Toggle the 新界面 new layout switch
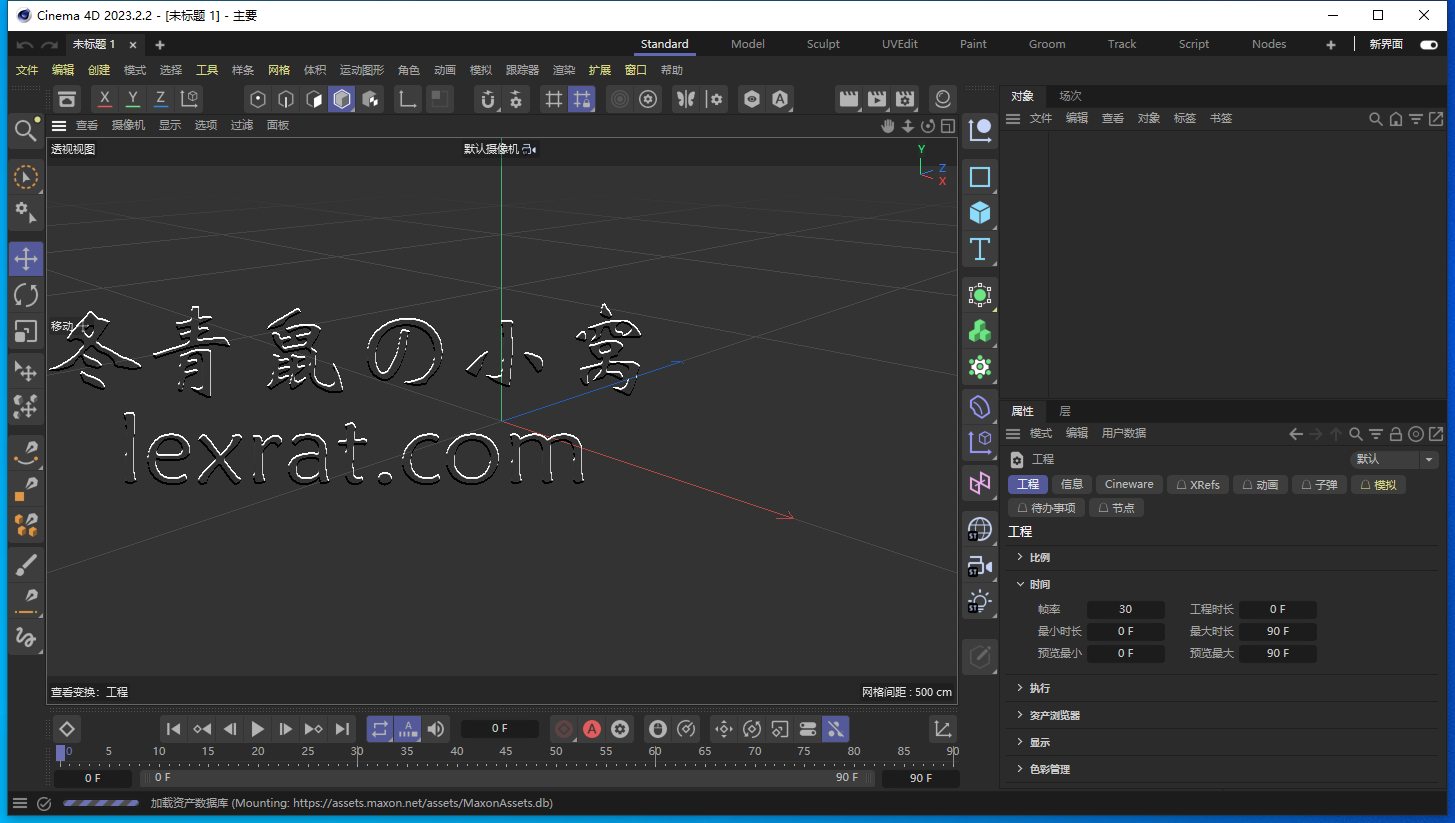 (1428, 45)
